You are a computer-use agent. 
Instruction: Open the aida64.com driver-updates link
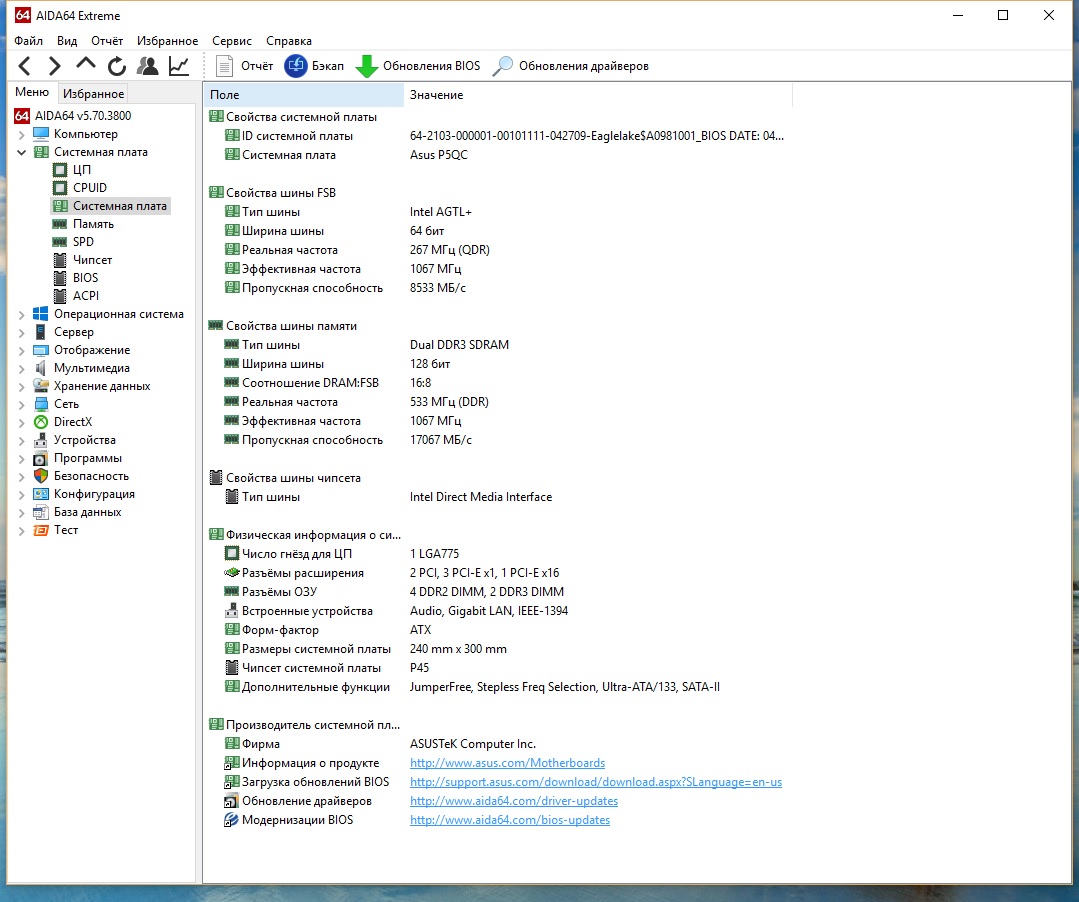pos(513,801)
